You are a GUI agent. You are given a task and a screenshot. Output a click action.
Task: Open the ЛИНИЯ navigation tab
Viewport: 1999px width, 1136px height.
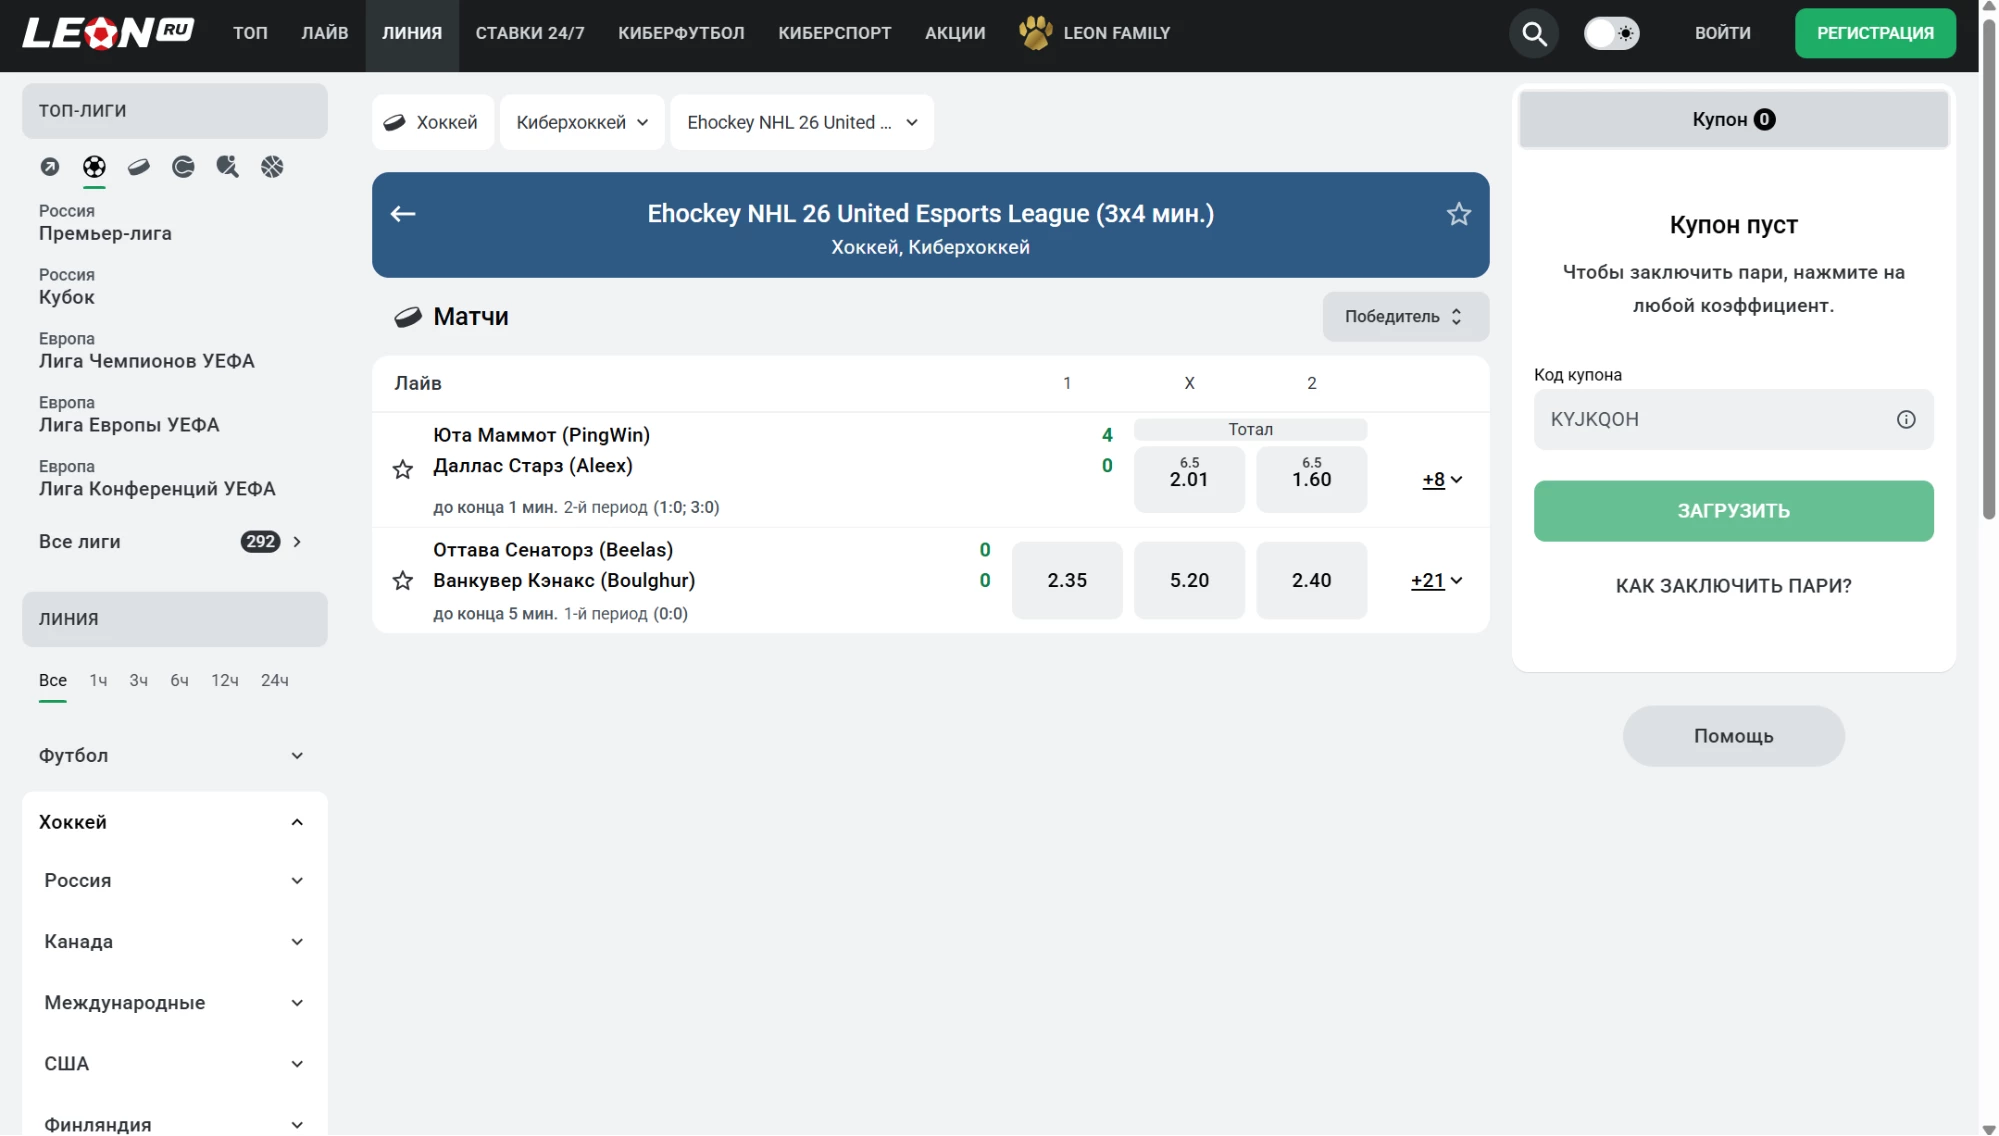(x=412, y=33)
